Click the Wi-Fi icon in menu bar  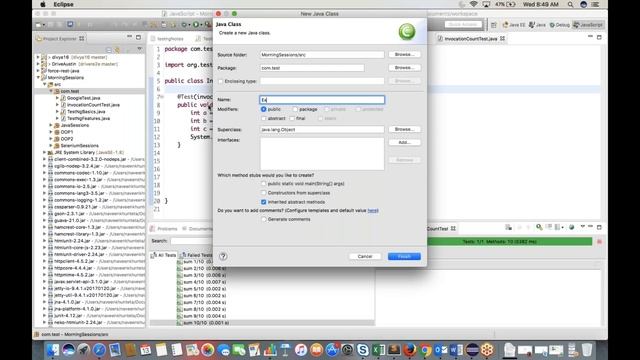click(473, 4)
